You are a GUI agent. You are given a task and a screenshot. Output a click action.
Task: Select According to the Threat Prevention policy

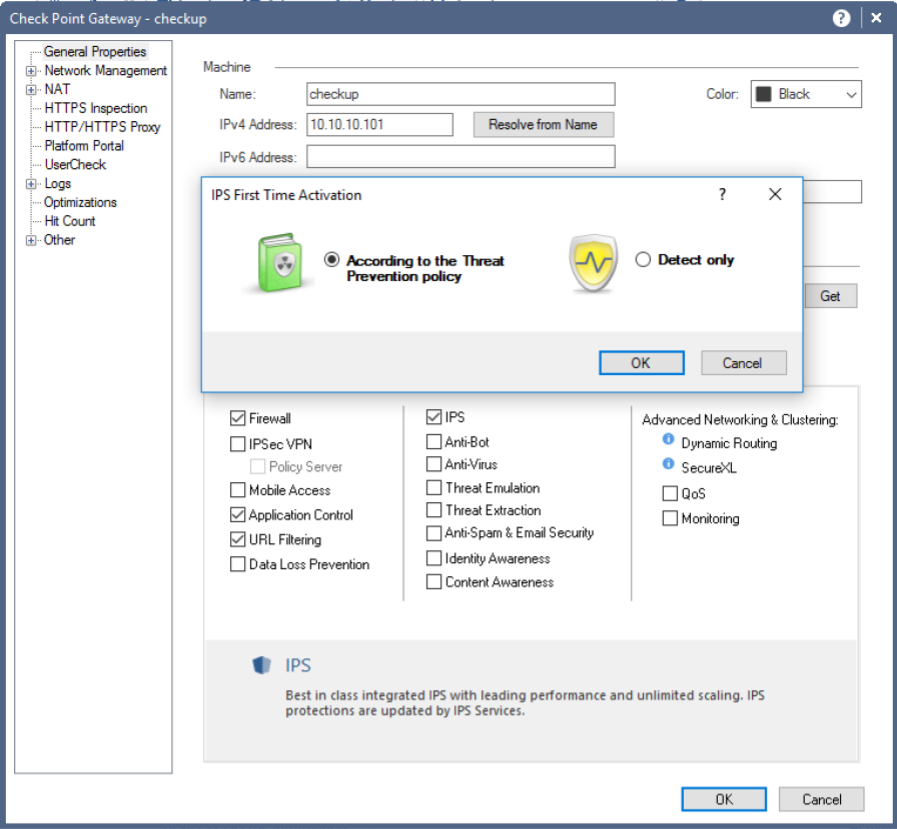point(332,260)
